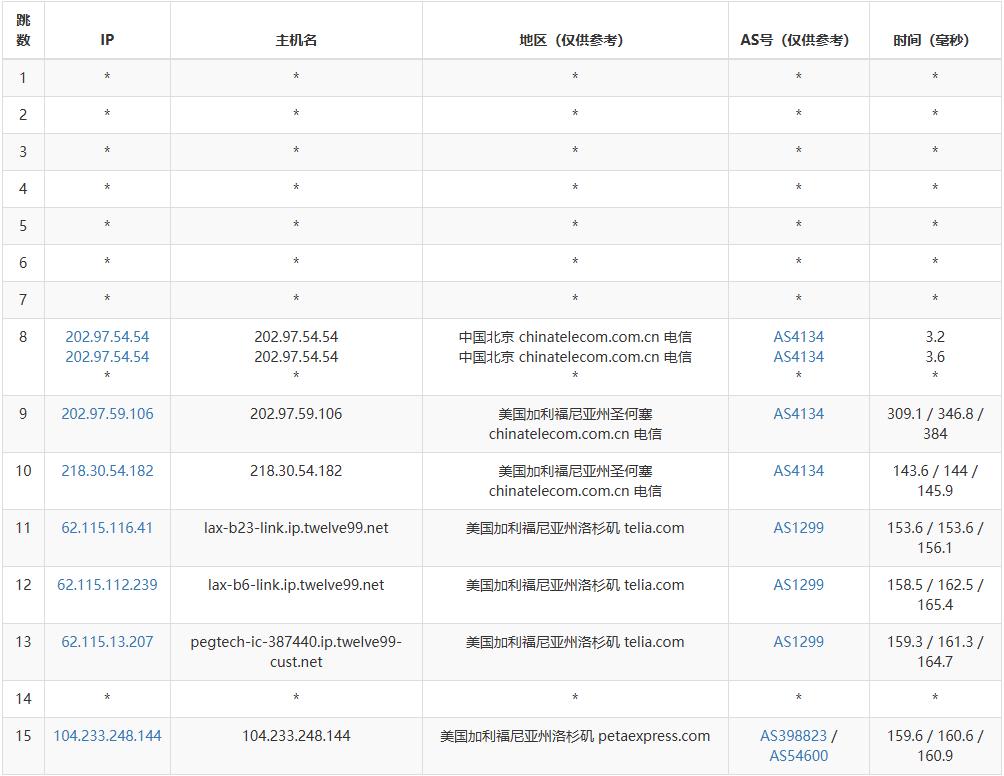Open the AS1299 link in hop 11
This screenshot has height=776, width=1004.
tap(798, 528)
